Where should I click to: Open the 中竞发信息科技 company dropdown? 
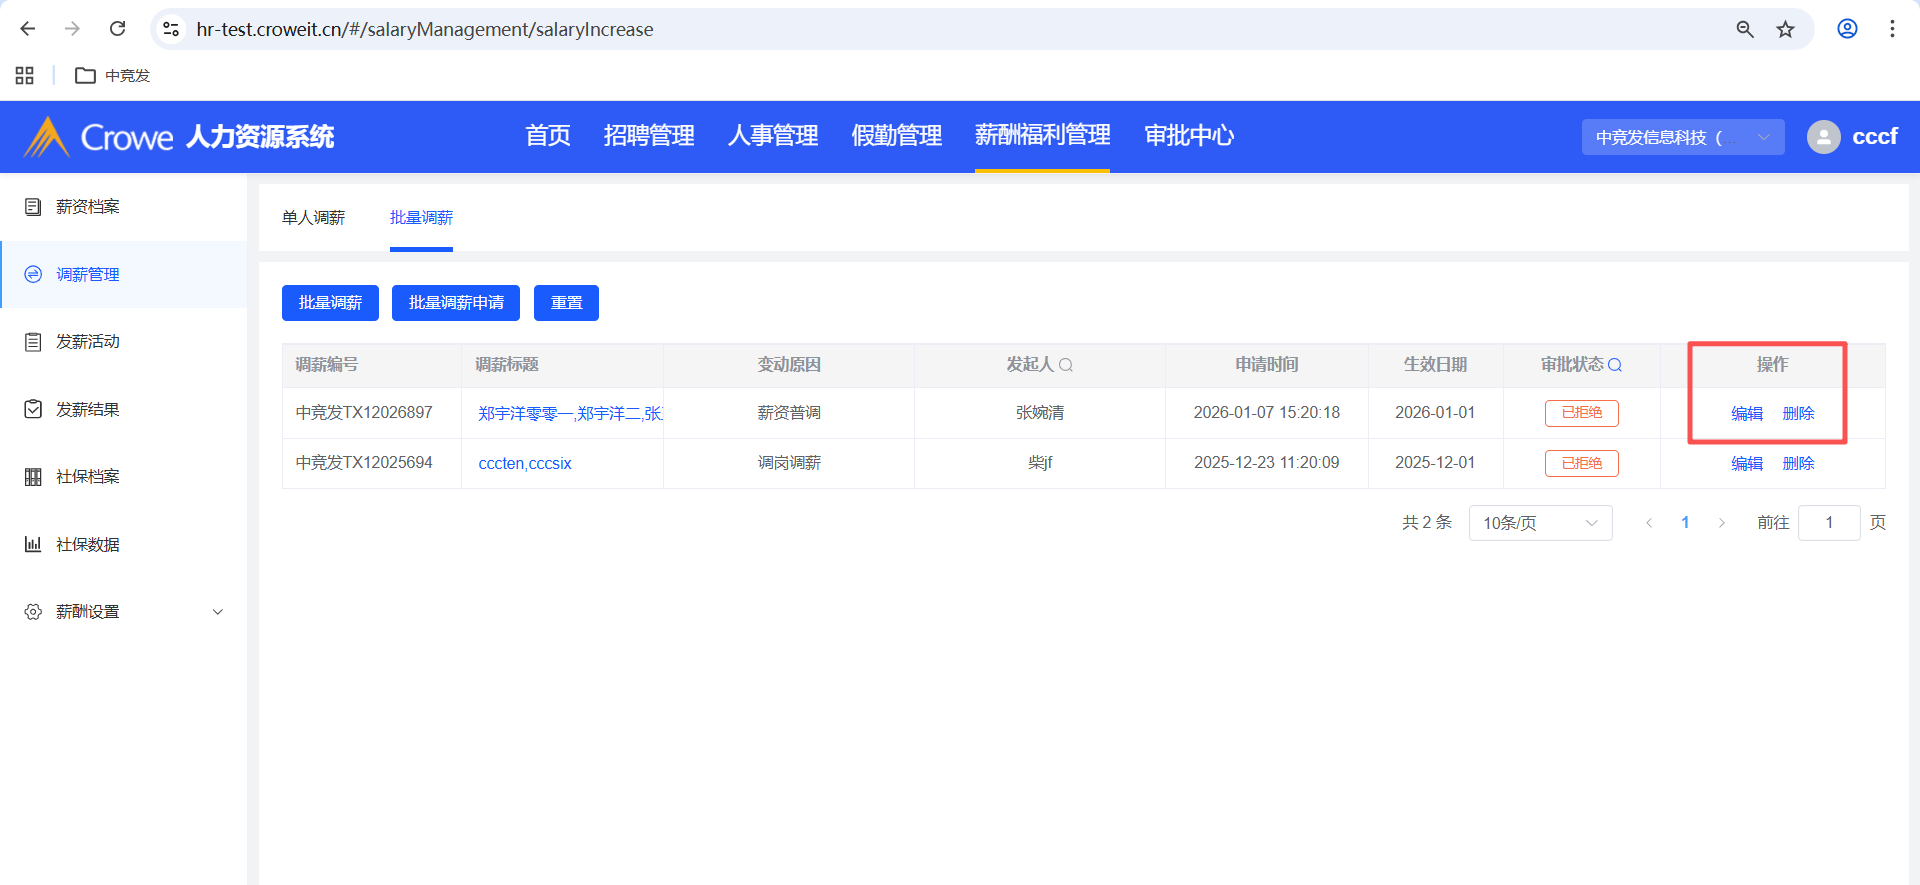[1682, 137]
